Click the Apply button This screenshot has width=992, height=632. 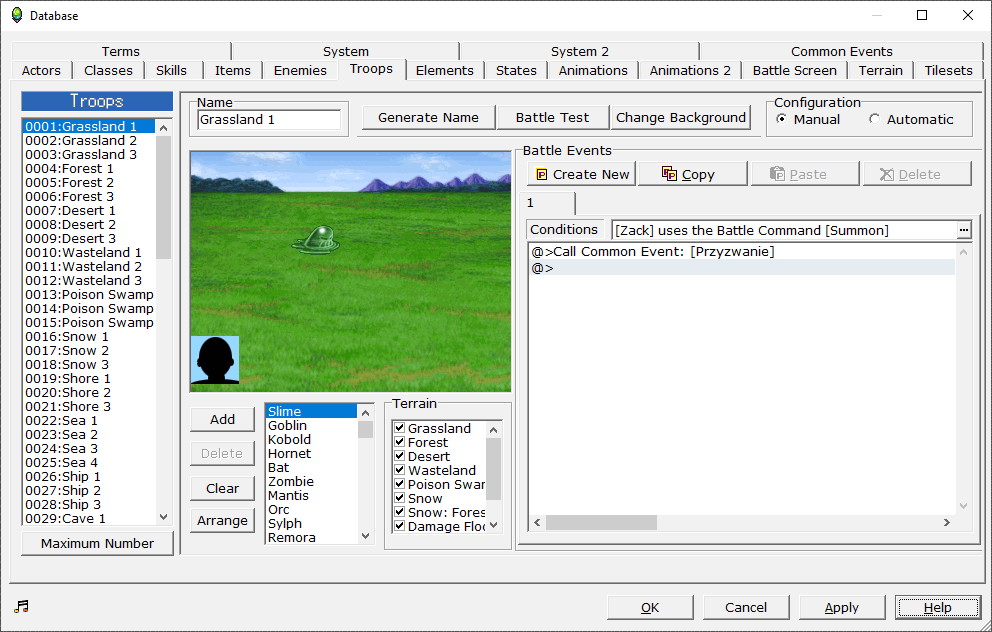coord(842,607)
